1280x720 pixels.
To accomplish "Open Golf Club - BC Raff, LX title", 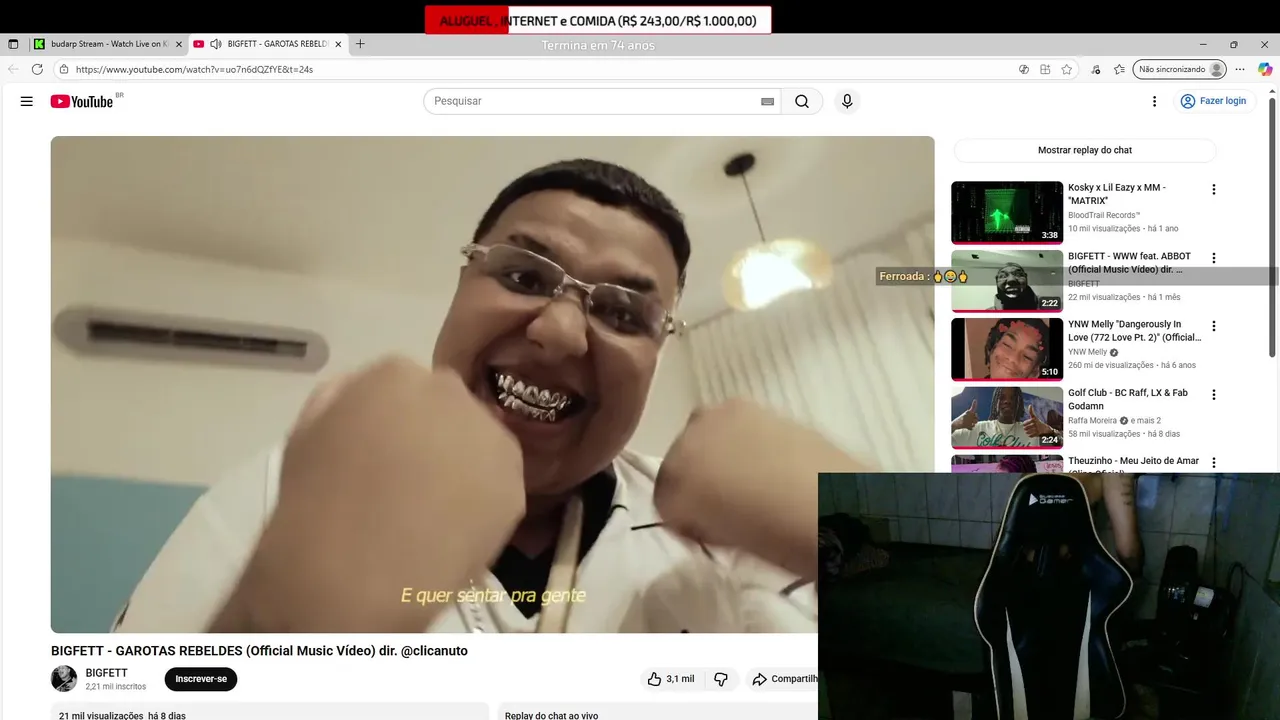I will tap(1128, 399).
